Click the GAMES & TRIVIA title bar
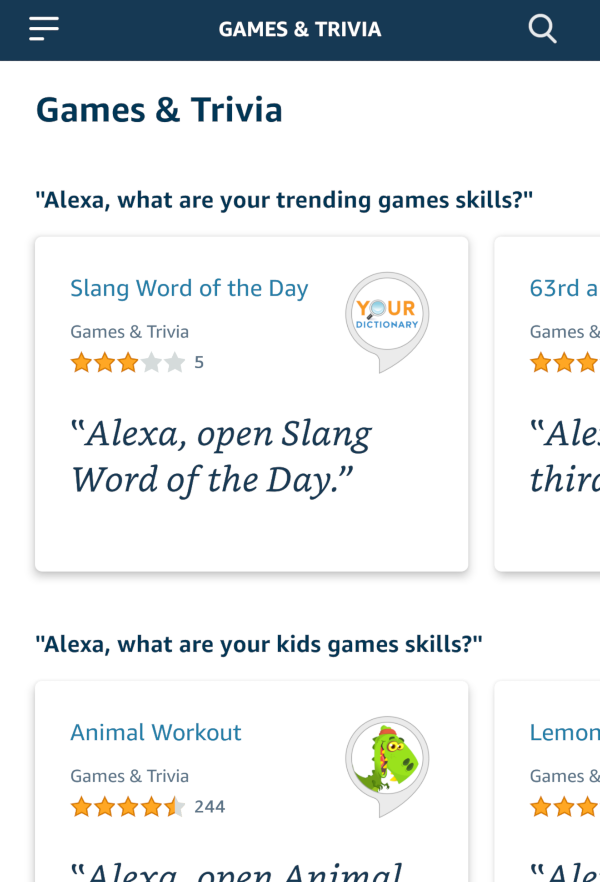Image resolution: width=600 pixels, height=882 pixels. tap(300, 28)
